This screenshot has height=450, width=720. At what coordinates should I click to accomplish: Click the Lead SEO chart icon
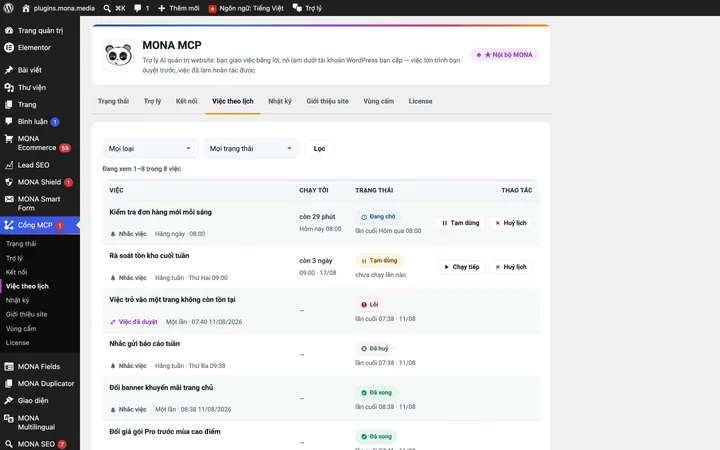point(9,165)
